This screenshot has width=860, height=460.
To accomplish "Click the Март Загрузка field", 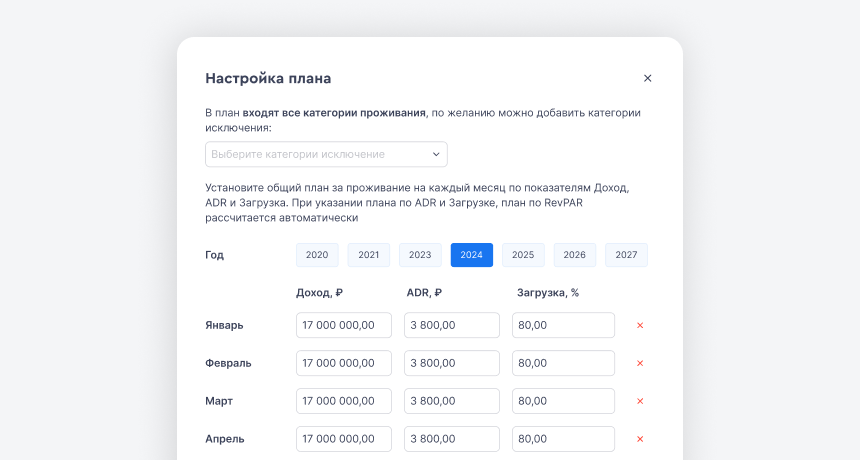I will coord(563,401).
